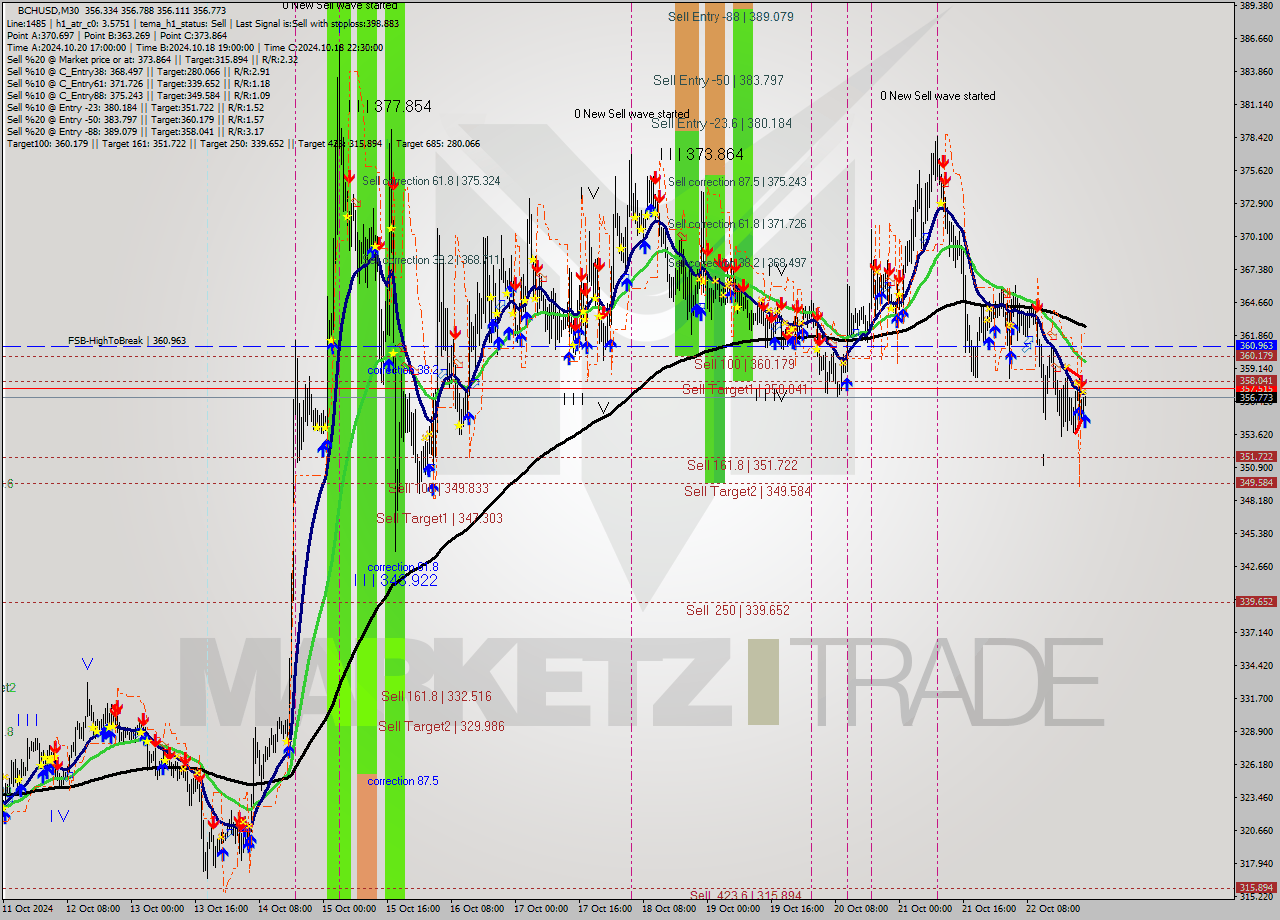Click the red 351.722 price tag
This screenshot has height=920, width=1280.
(x=1257, y=456)
